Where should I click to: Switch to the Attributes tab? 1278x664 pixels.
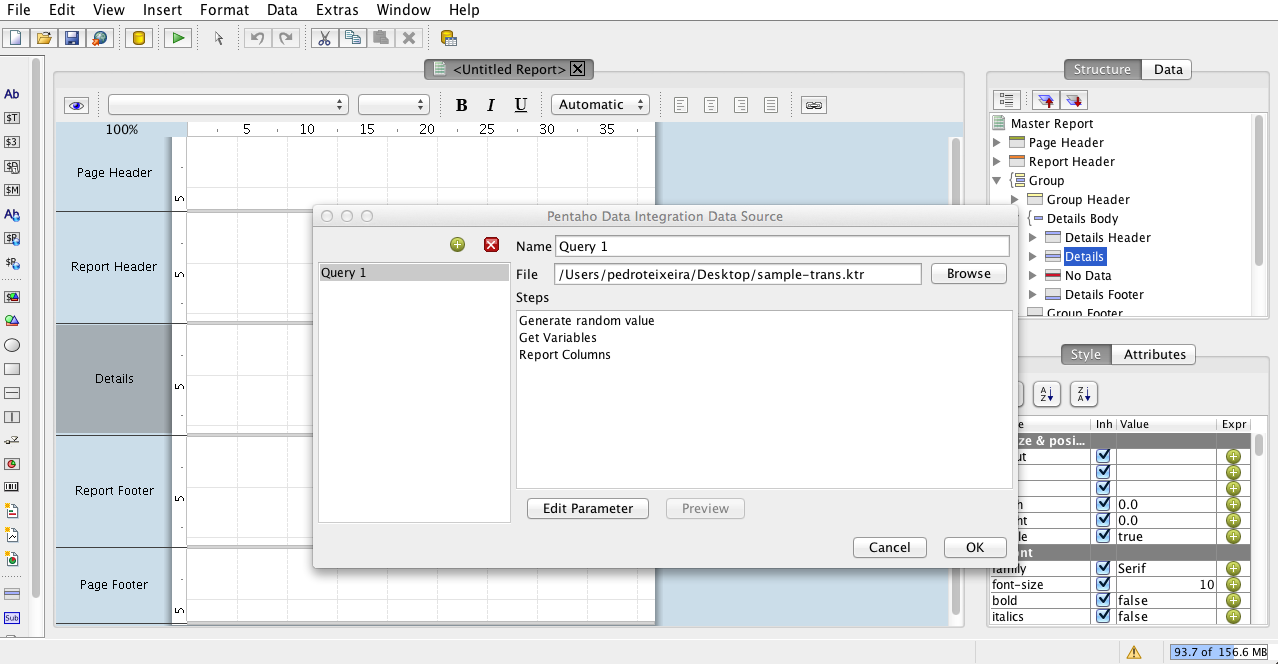point(1154,355)
